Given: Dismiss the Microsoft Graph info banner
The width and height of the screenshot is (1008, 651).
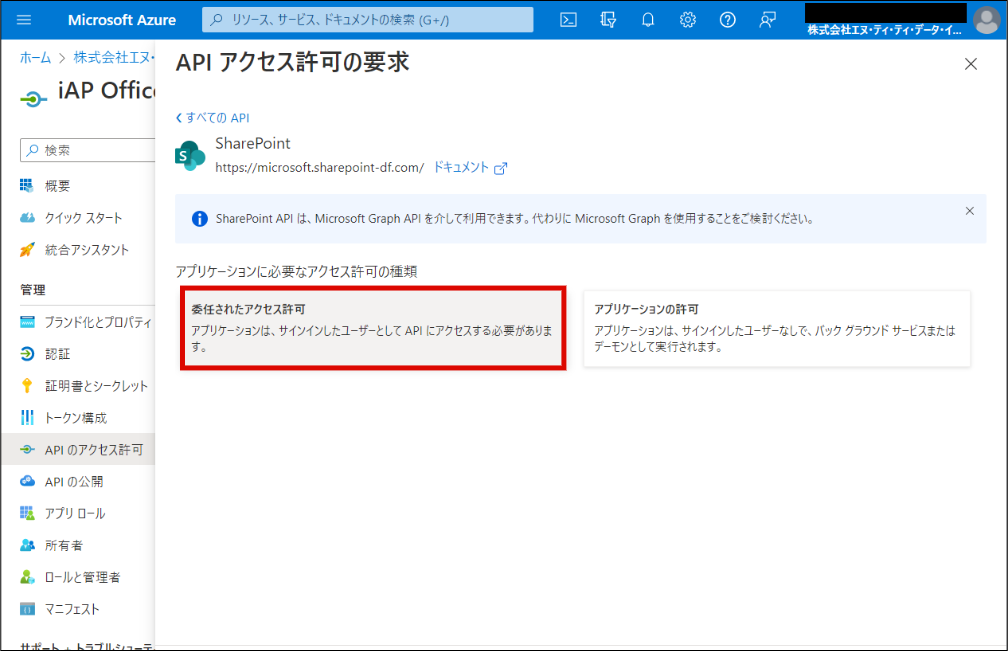Looking at the screenshot, I should tap(969, 211).
